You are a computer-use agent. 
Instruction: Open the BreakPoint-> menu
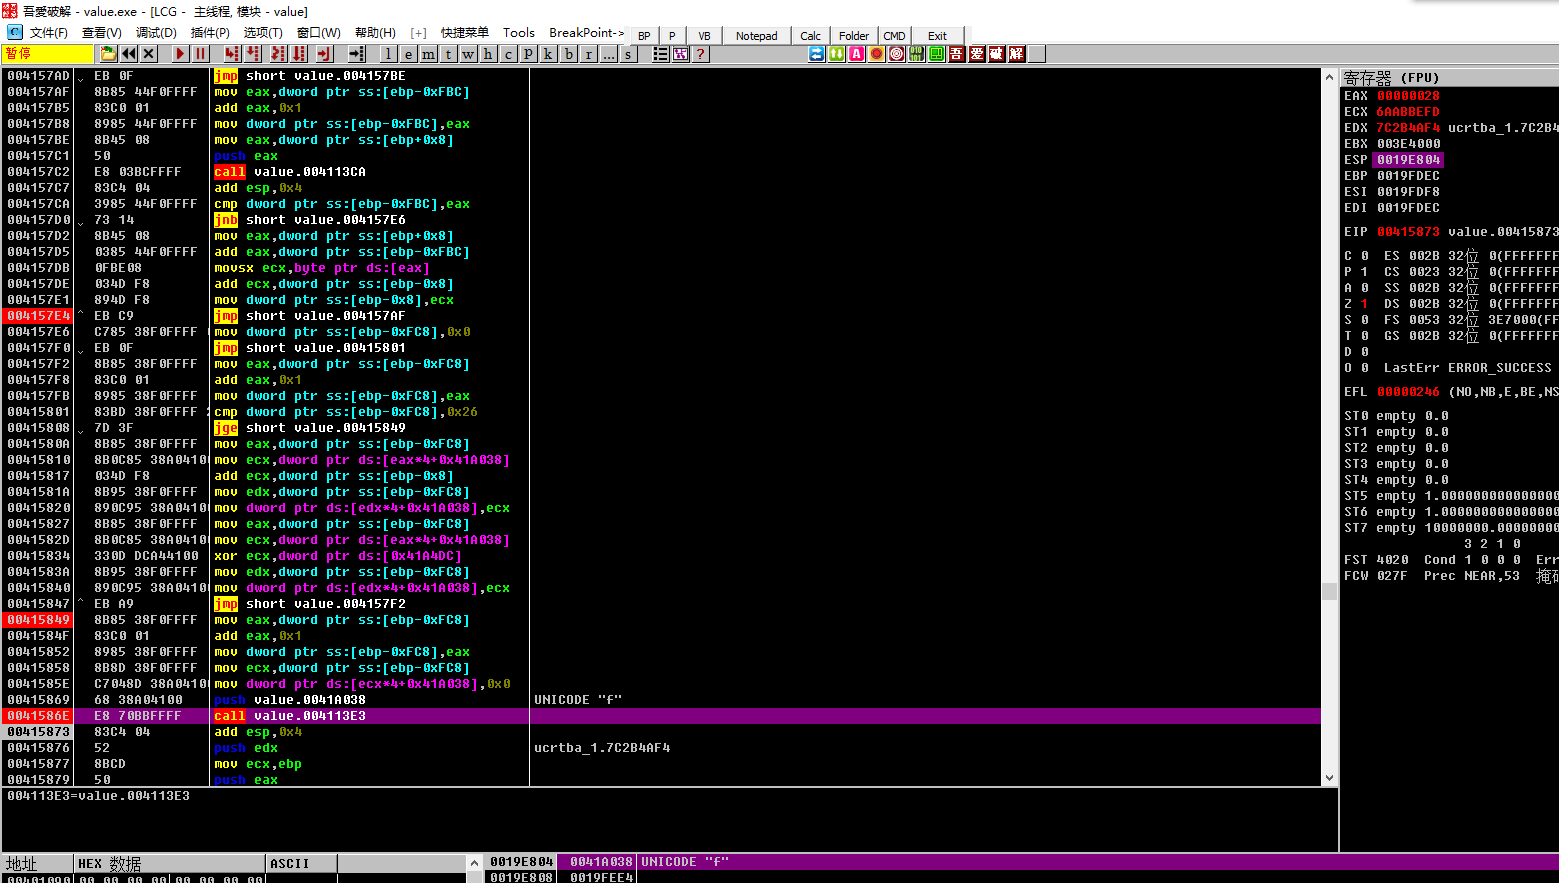pos(587,33)
